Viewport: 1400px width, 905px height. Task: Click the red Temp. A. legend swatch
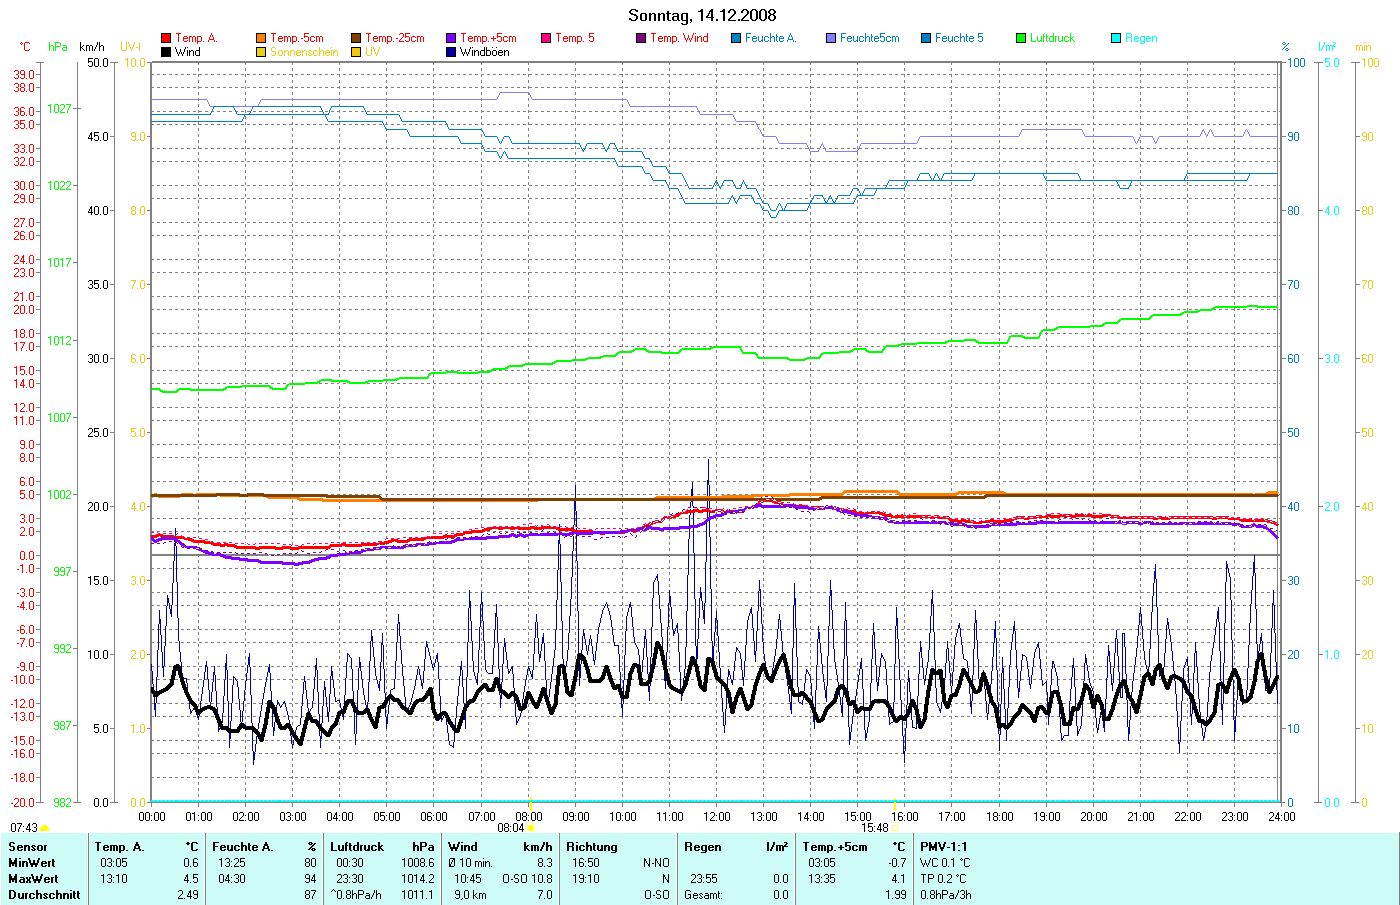click(x=166, y=38)
